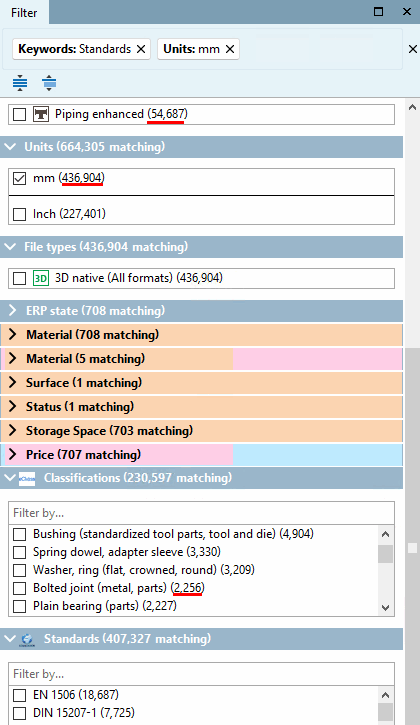Viewport: 420px width, 725px height.
Task: Click the collapse all filter groups icon
Action: click(x=49, y=83)
